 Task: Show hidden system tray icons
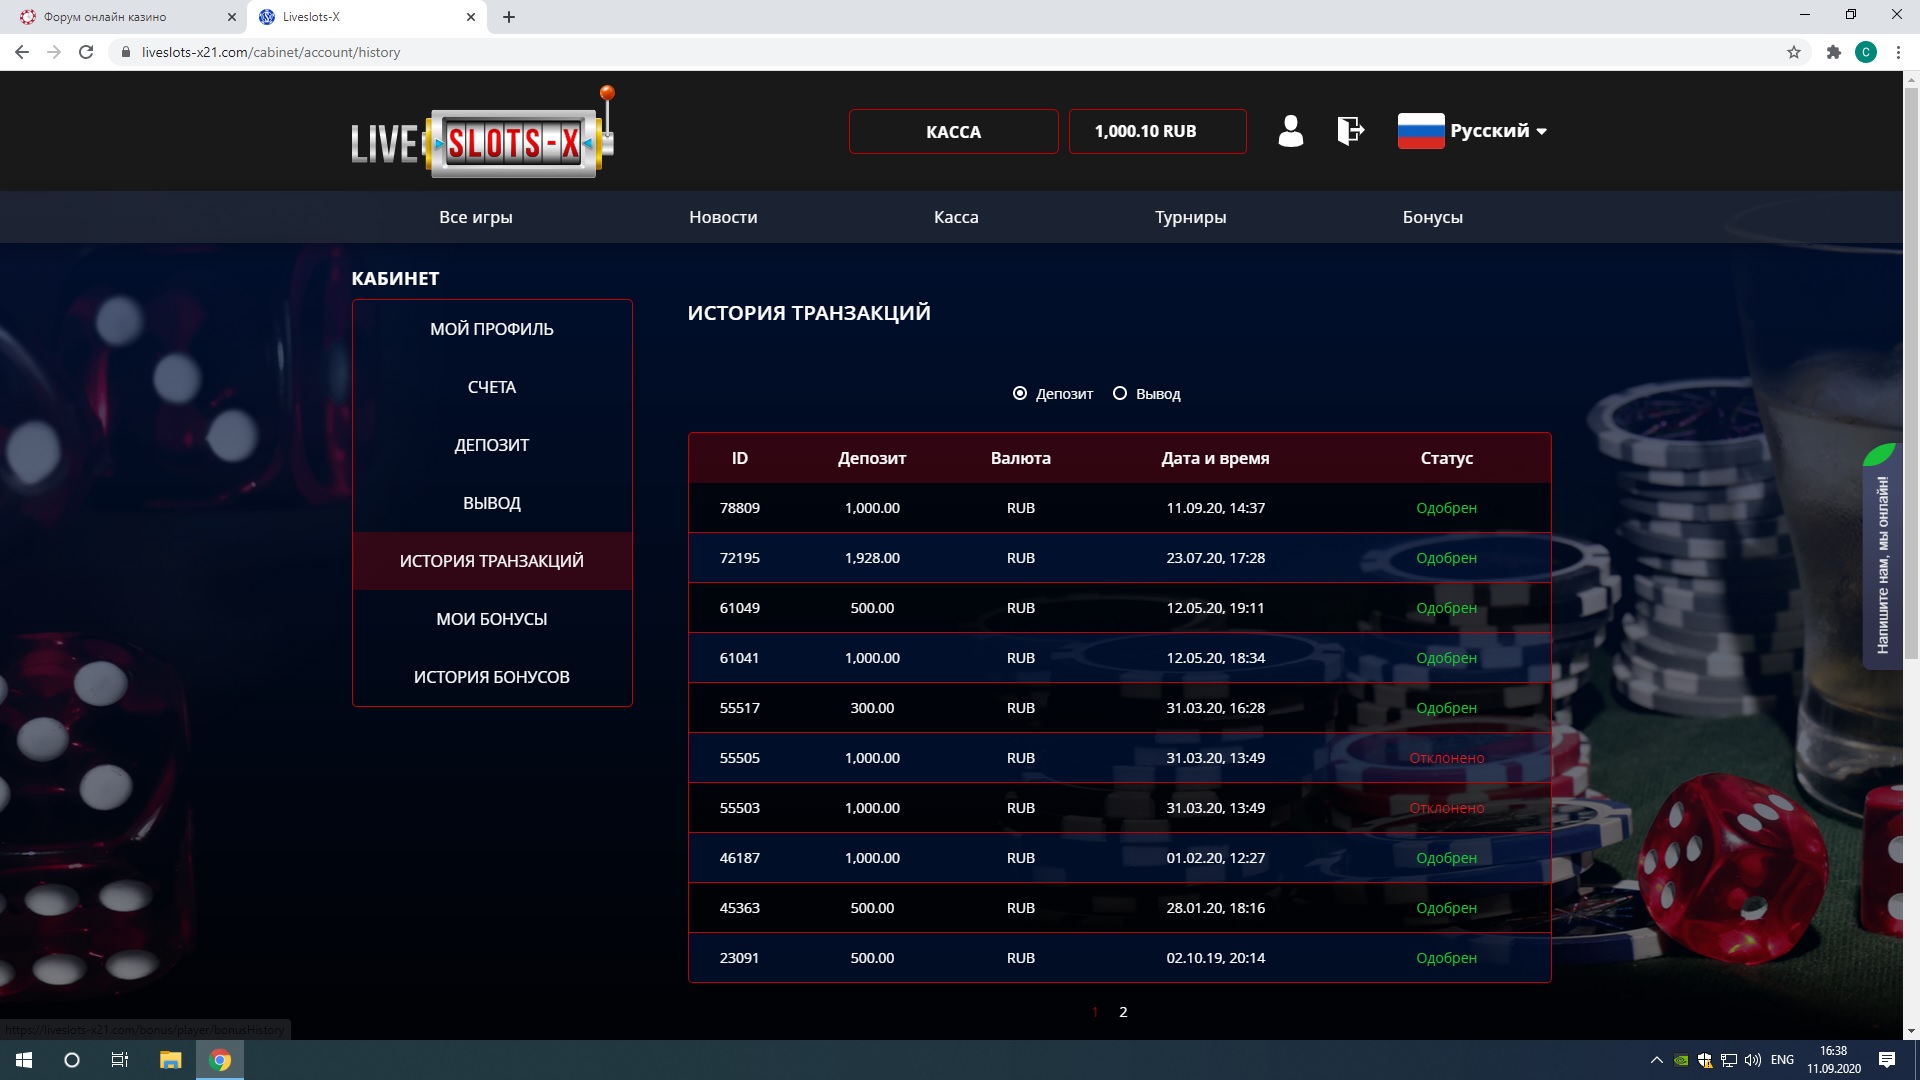pos(1656,1060)
